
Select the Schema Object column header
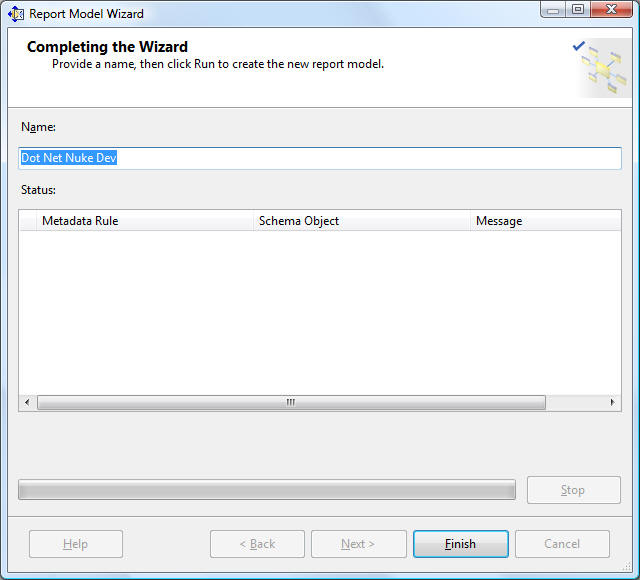click(x=362, y=221)
